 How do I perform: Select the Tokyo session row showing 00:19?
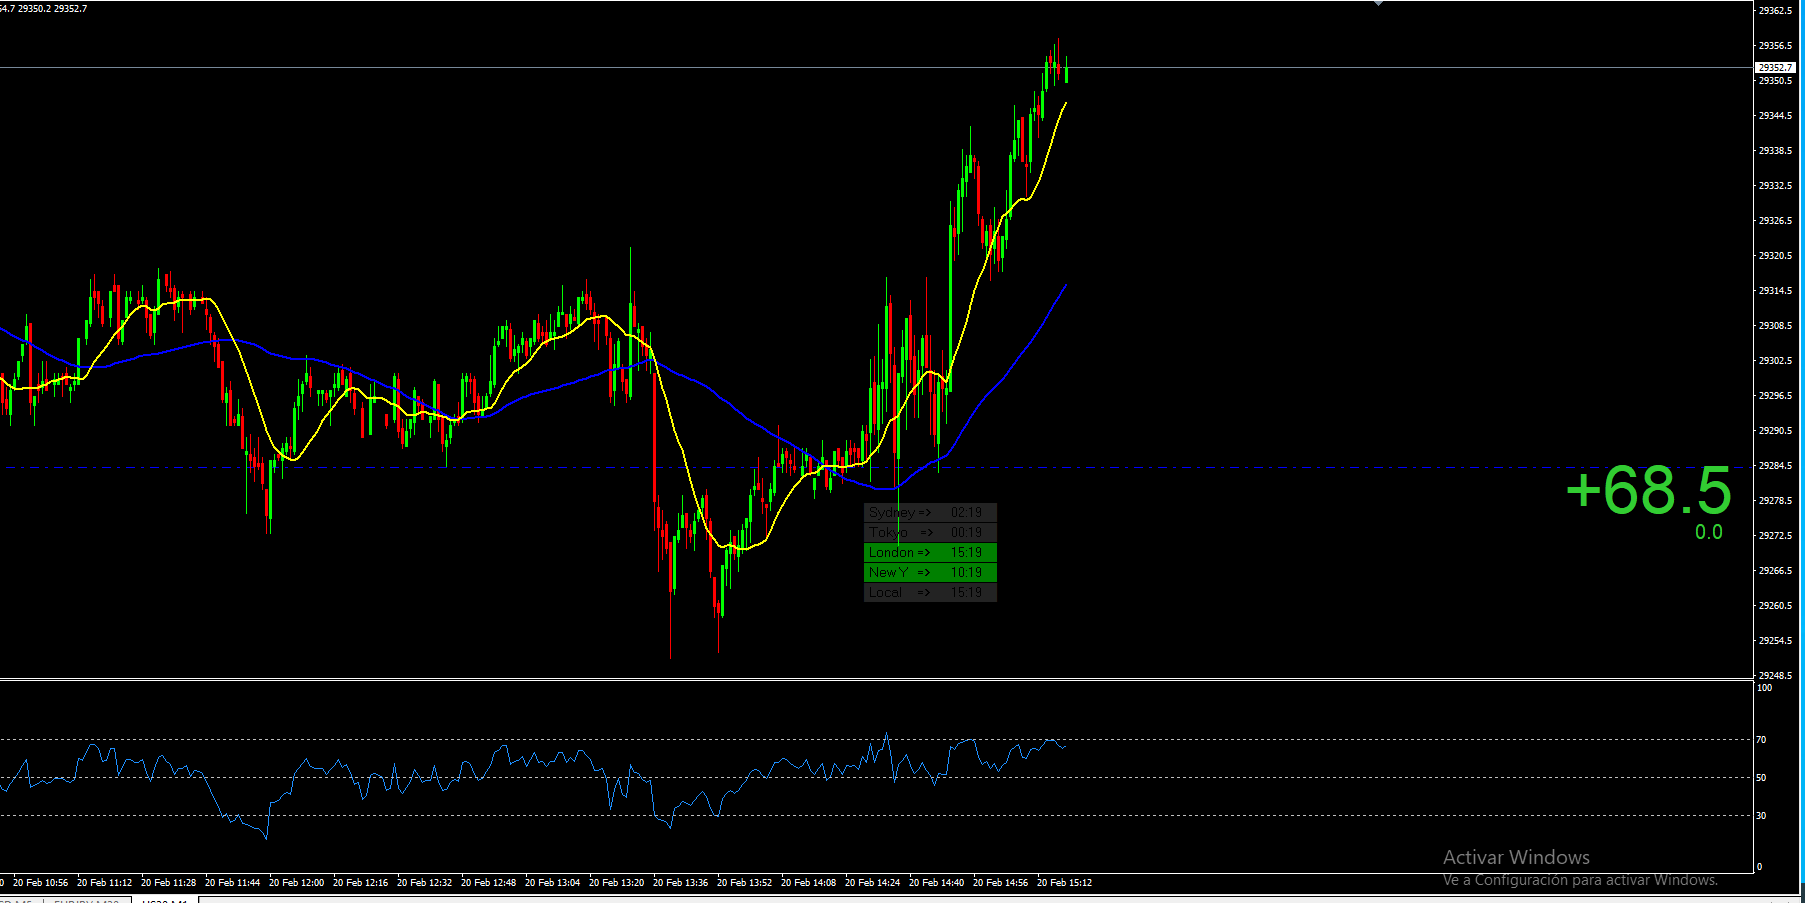(930, 532)
